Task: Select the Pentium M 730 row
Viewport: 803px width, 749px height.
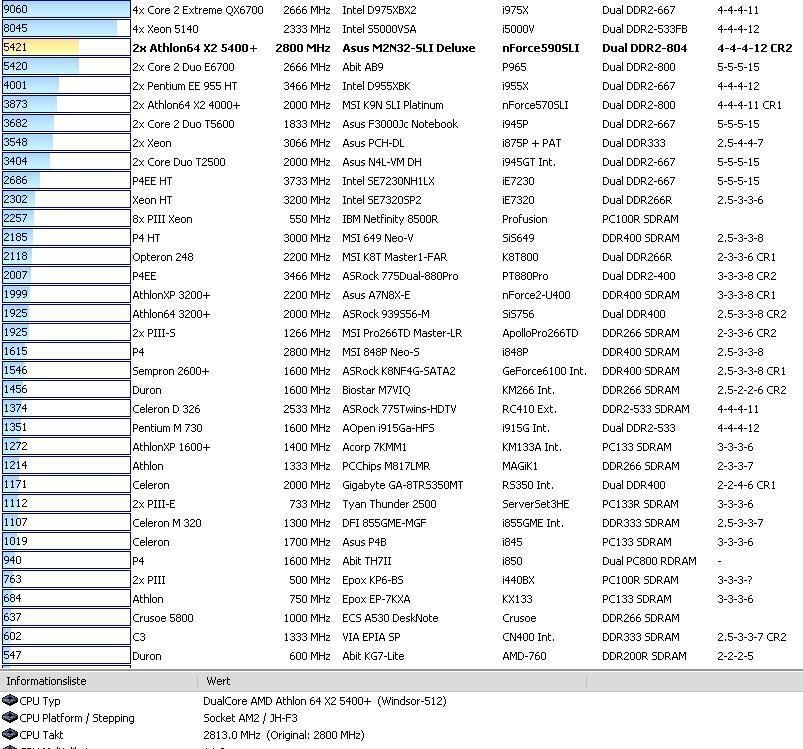Action: pyautogui.click(x=402, y=427)
